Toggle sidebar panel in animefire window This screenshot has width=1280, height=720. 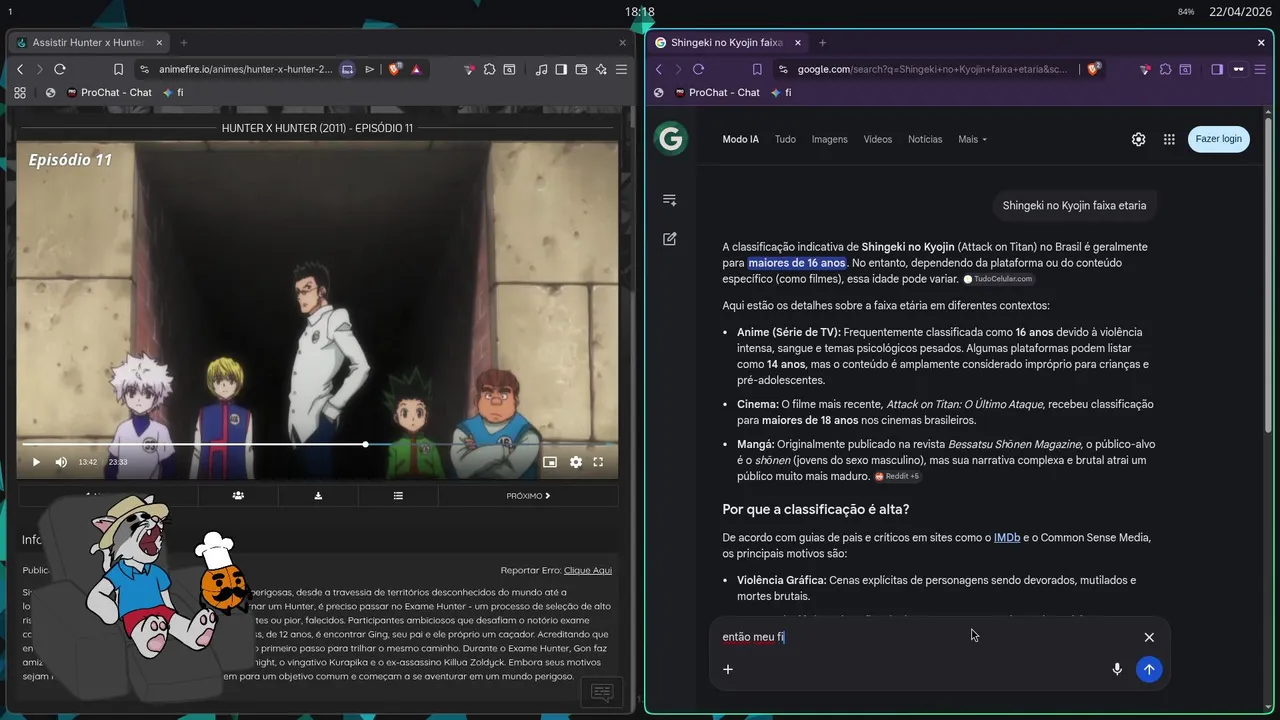click(561, 69)
